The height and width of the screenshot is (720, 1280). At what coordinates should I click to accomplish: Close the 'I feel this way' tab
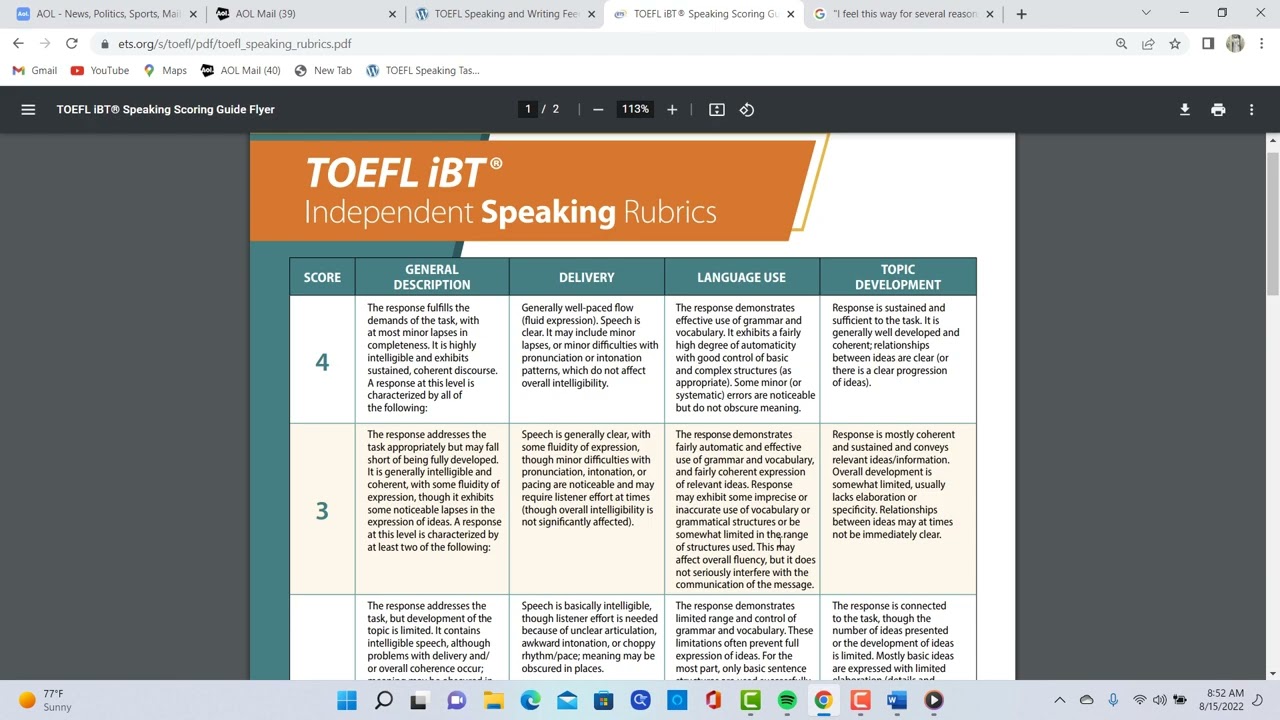[x=990, y=14]
